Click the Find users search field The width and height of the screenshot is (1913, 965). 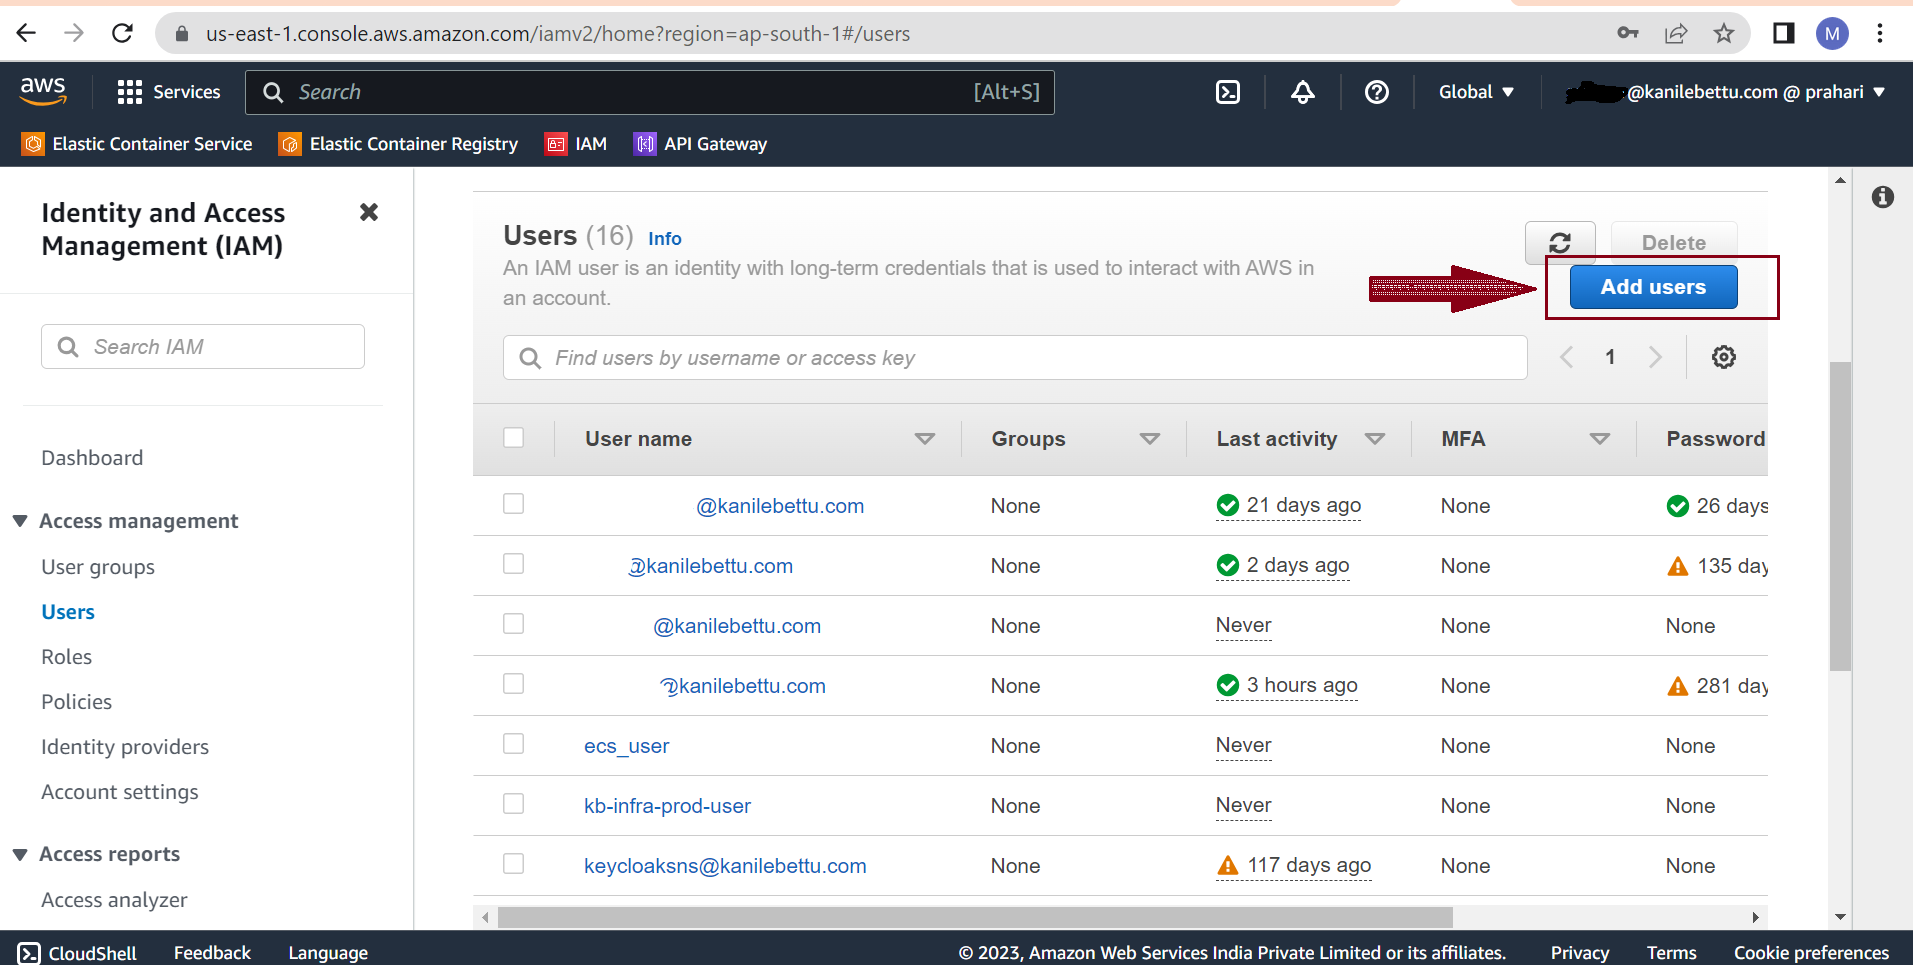pos(1015,358)
